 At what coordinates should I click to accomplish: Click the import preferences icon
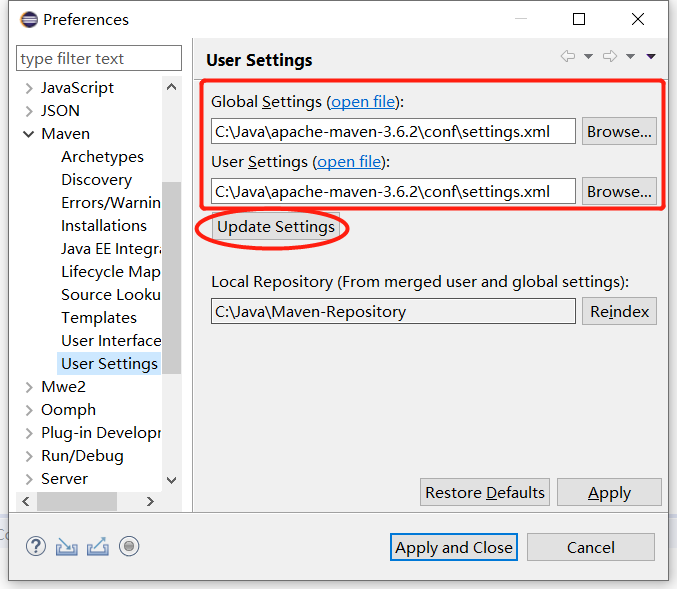coord(66,547)
